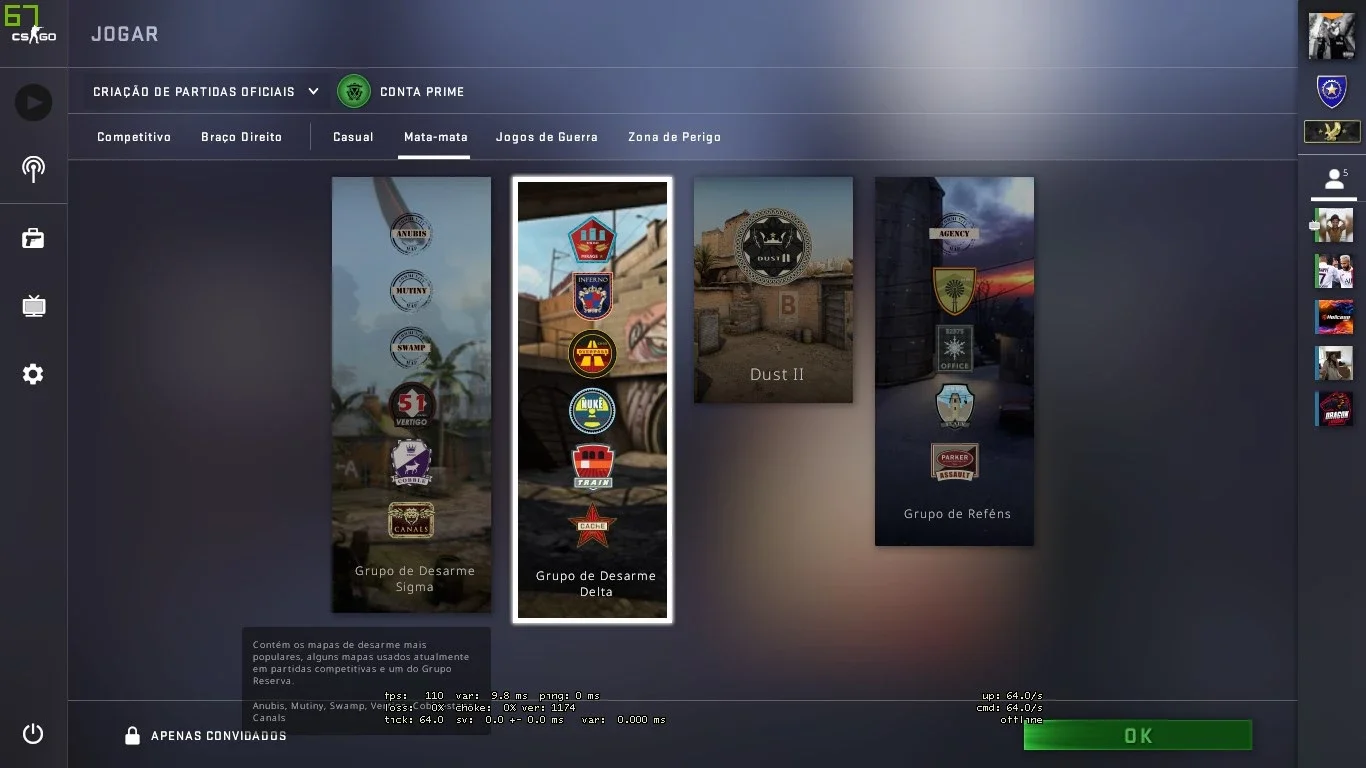Select the Dust II card title

pyautogui.click(x=777, y=375)
